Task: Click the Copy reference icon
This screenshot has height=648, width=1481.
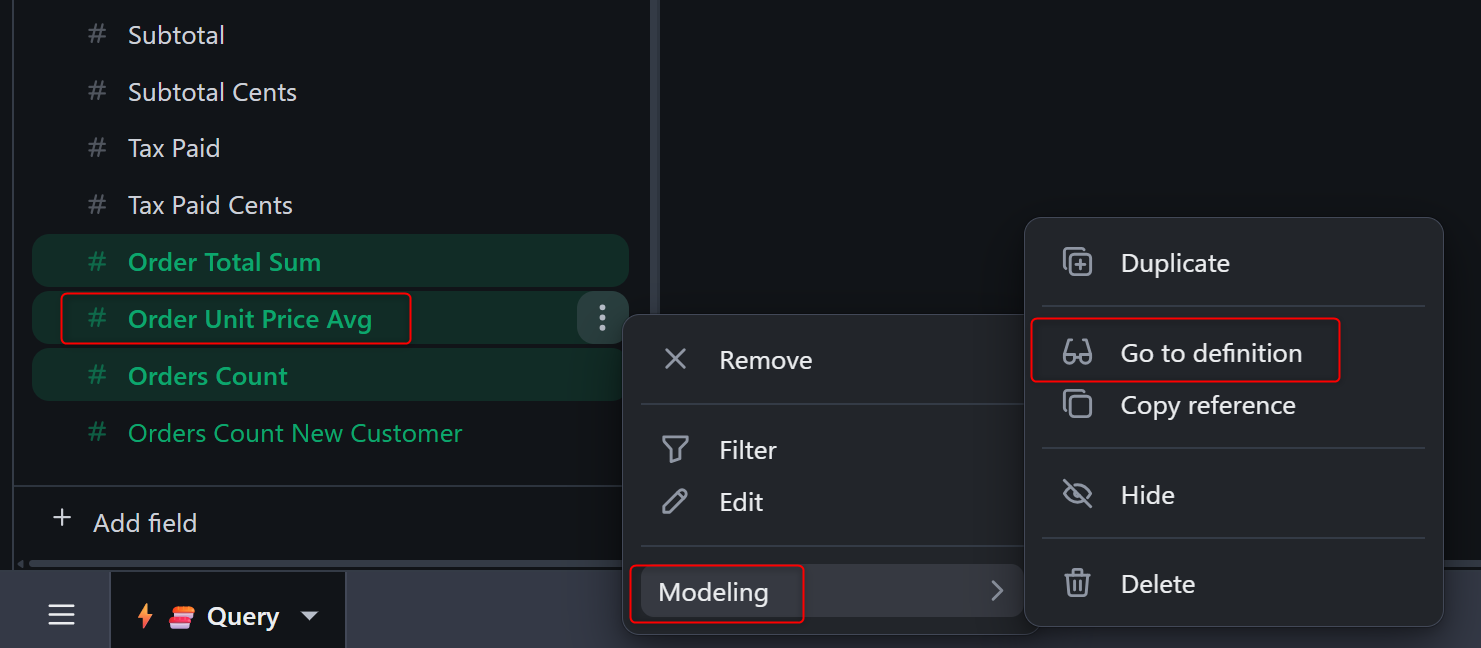Action: click(x=1077, y=405)
